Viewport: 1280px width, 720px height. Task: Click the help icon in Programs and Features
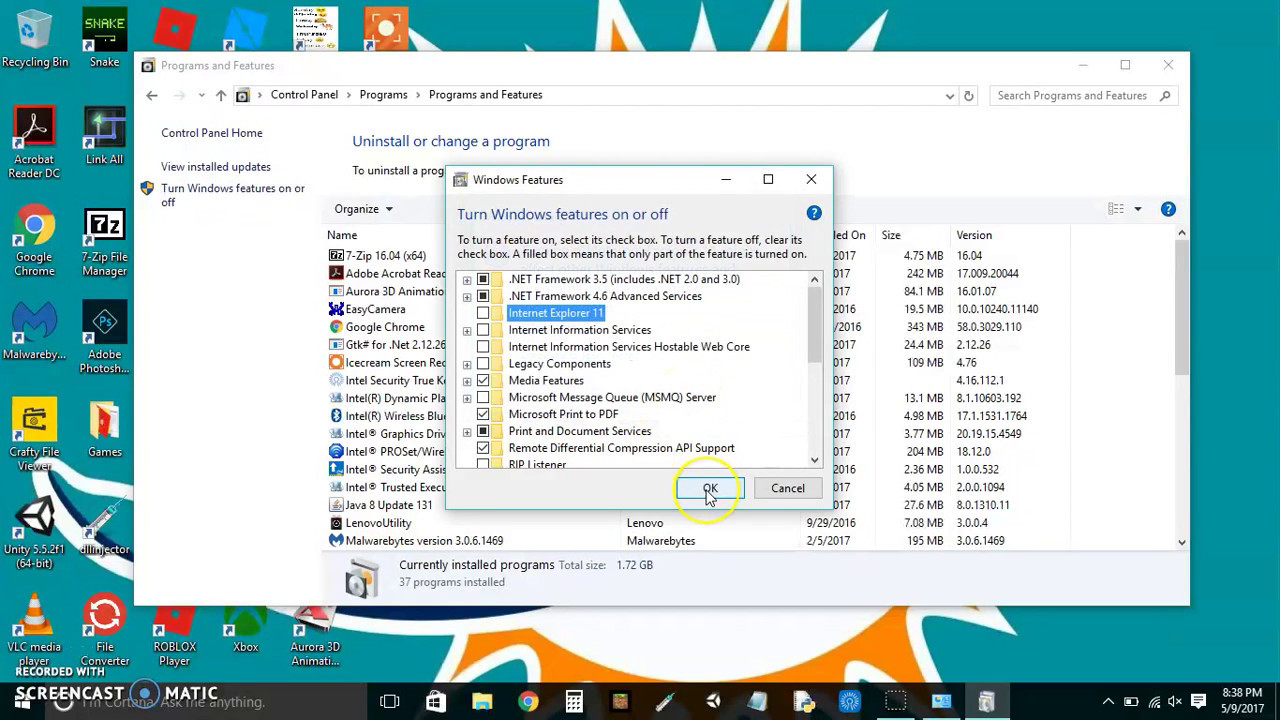pos(1168,209)
